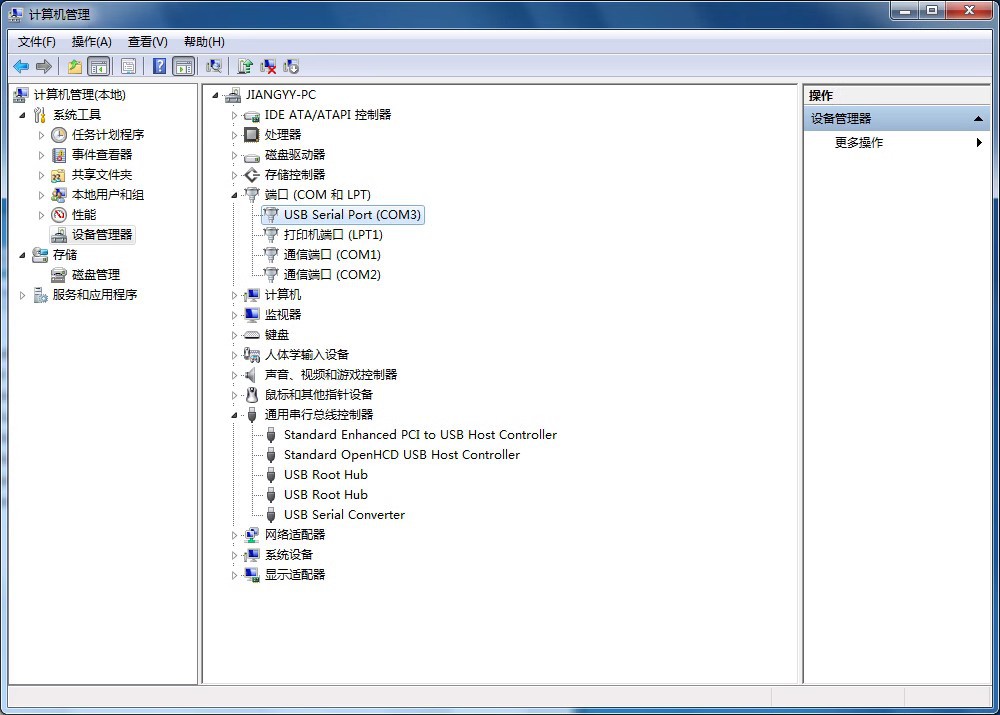
Task: Select the 磁盘驱动器 category
Action: pos(295,154)
